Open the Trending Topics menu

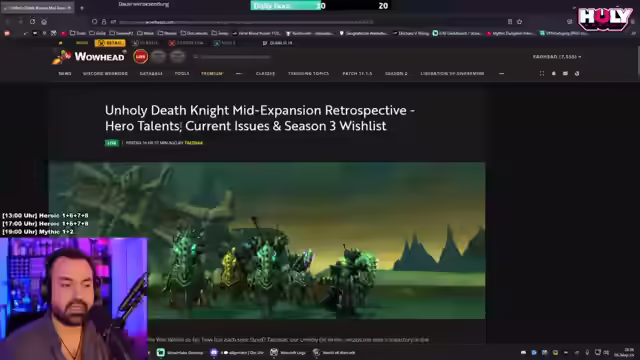pyautogui.click(x=309, y=73)
